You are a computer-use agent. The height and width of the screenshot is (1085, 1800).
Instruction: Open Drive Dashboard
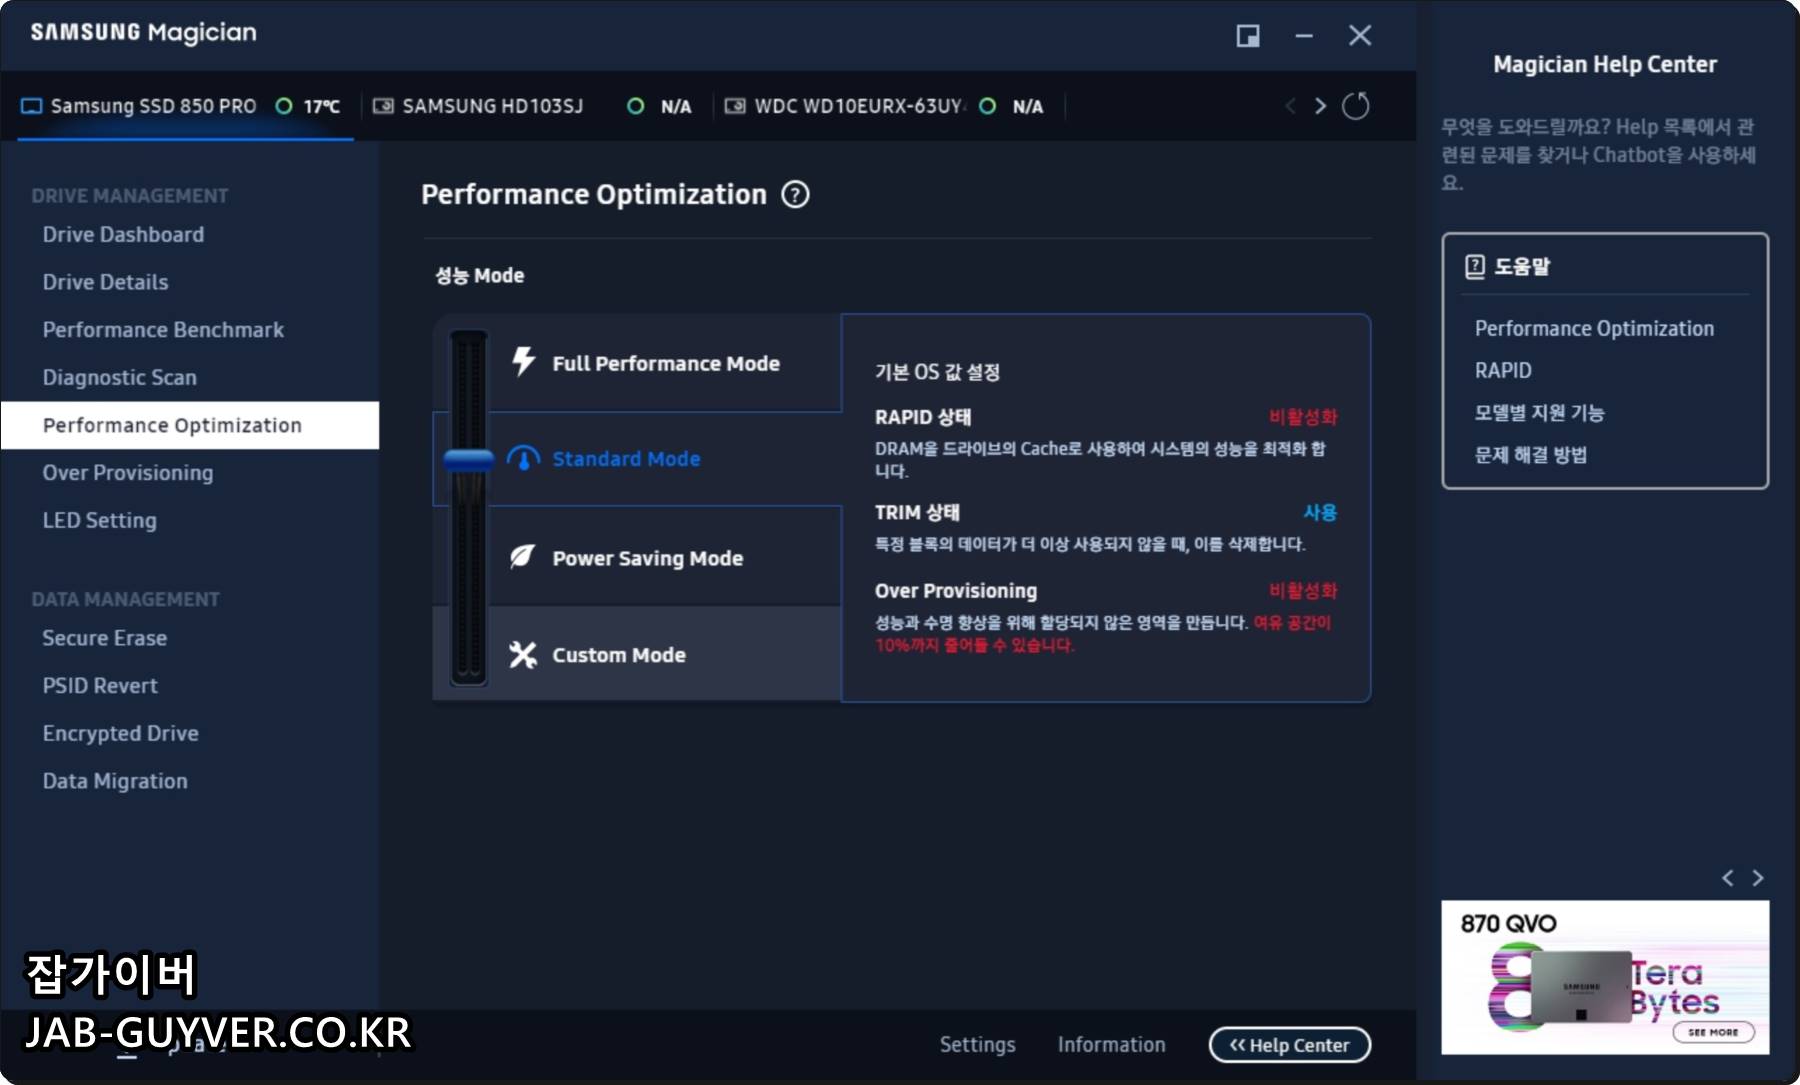[123, 234]
